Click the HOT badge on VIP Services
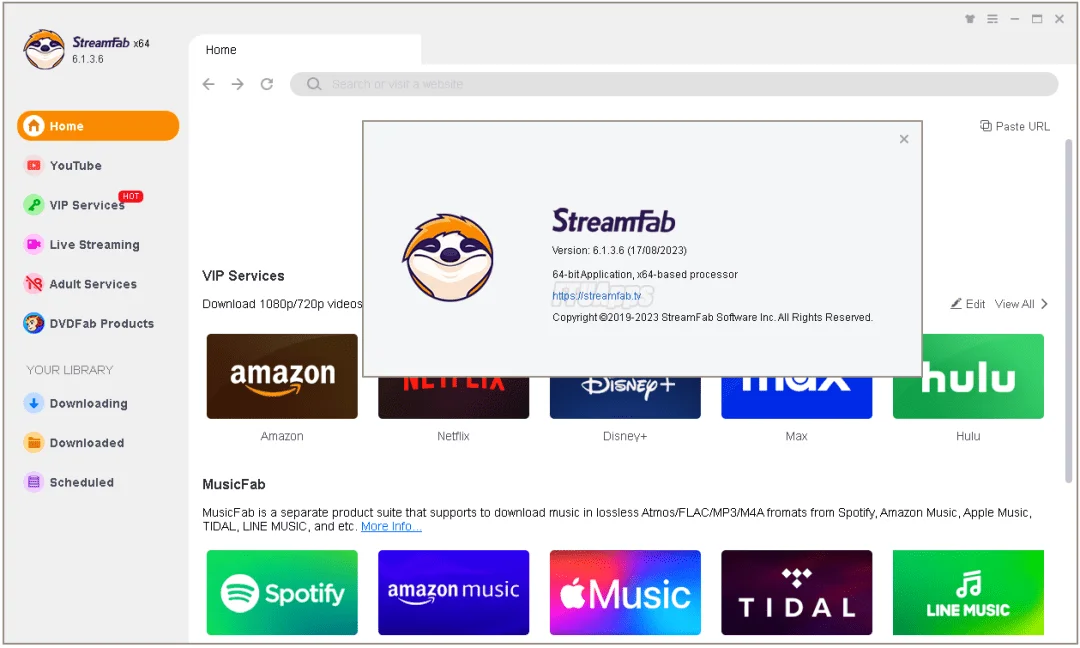1080x648 pixels. [130, 196]
